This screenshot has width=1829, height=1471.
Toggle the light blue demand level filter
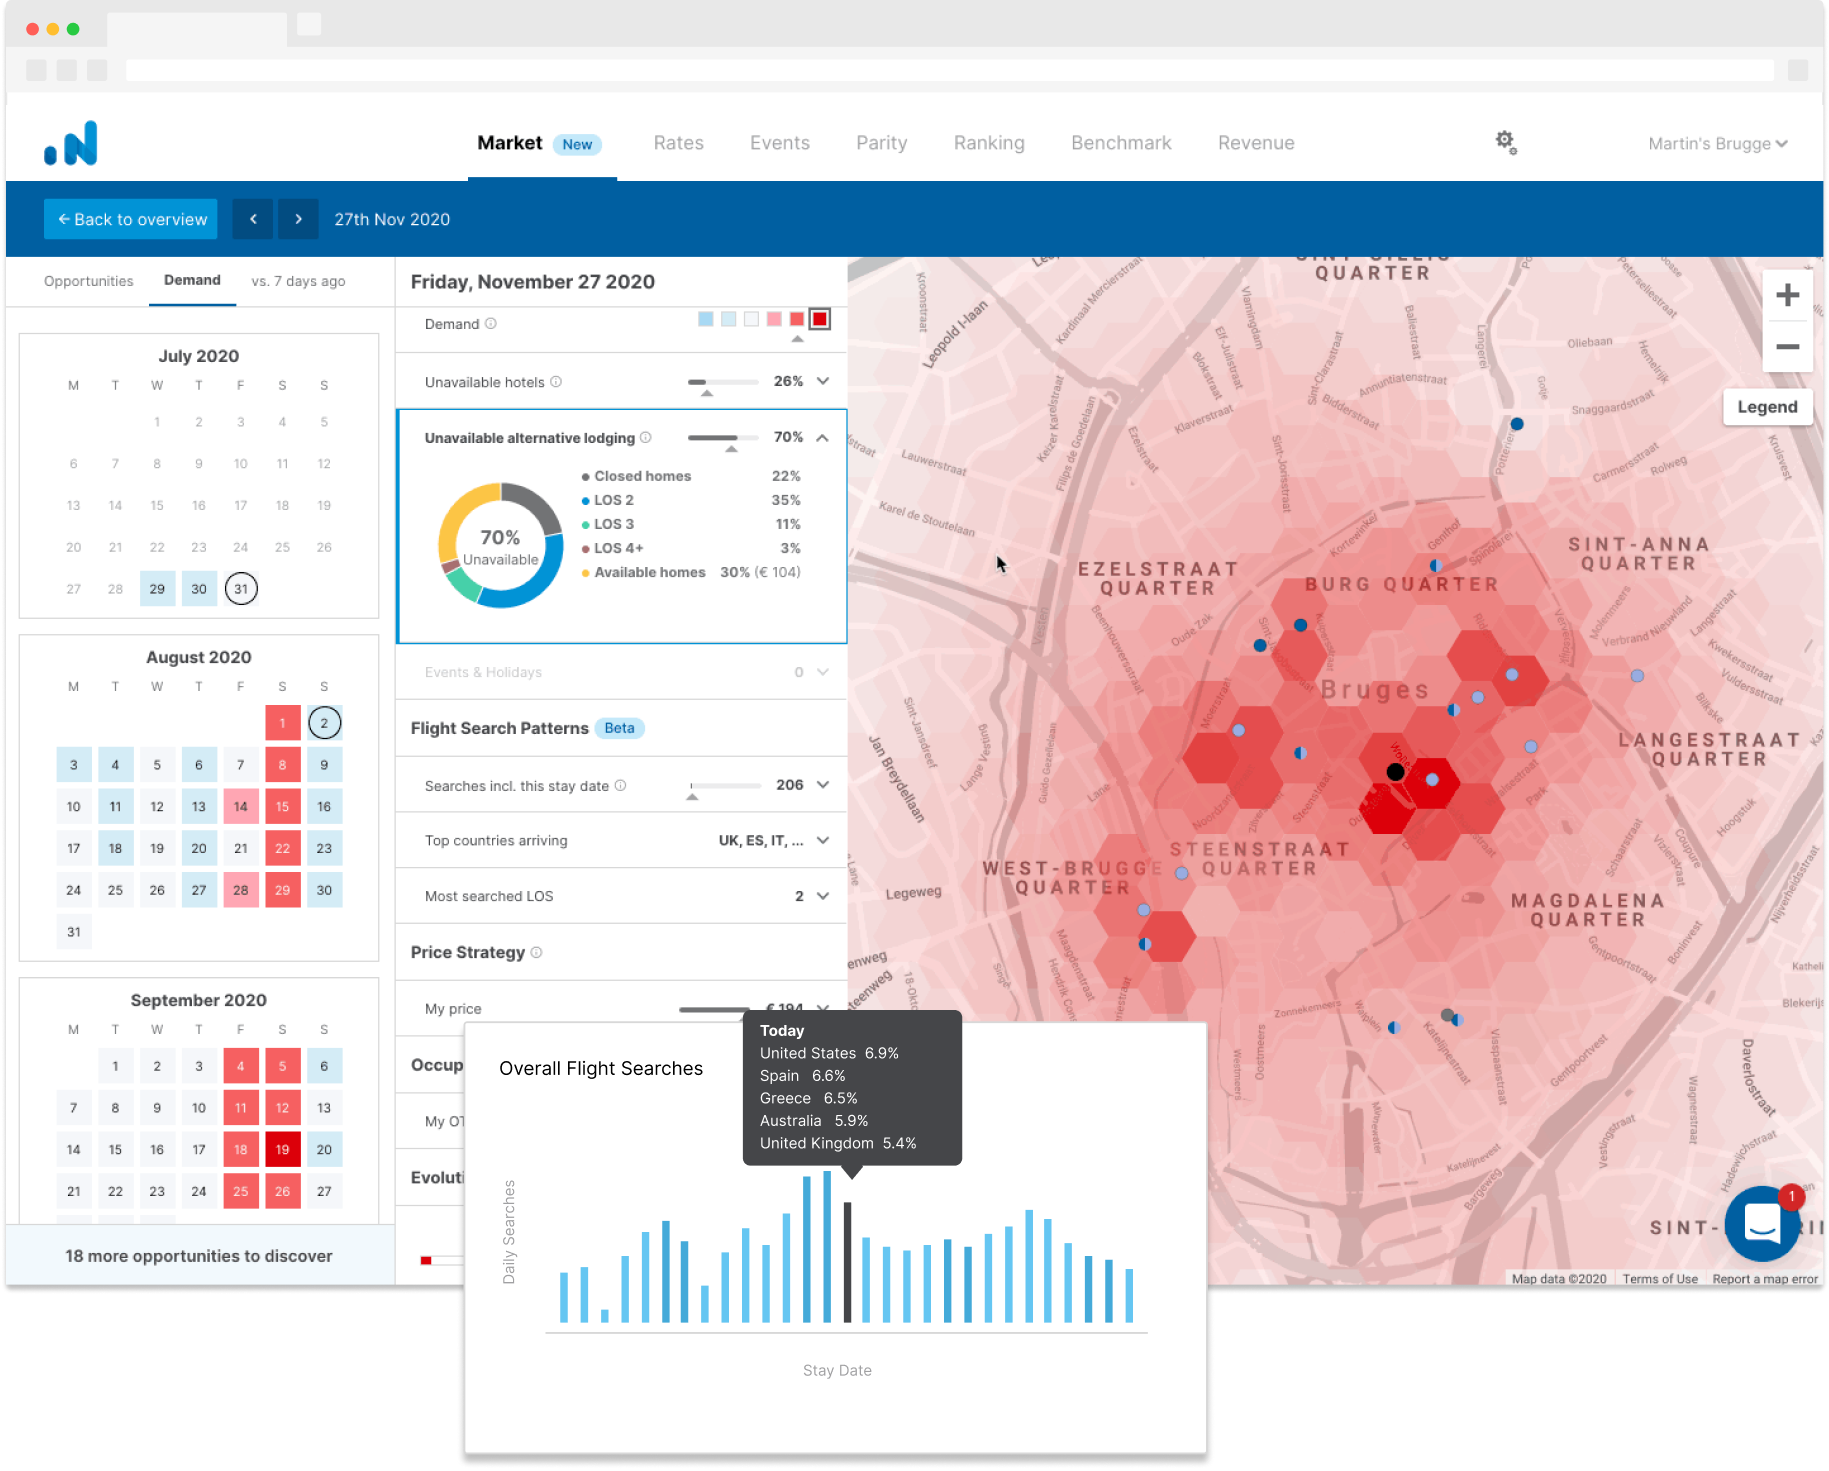pos(705,318)
